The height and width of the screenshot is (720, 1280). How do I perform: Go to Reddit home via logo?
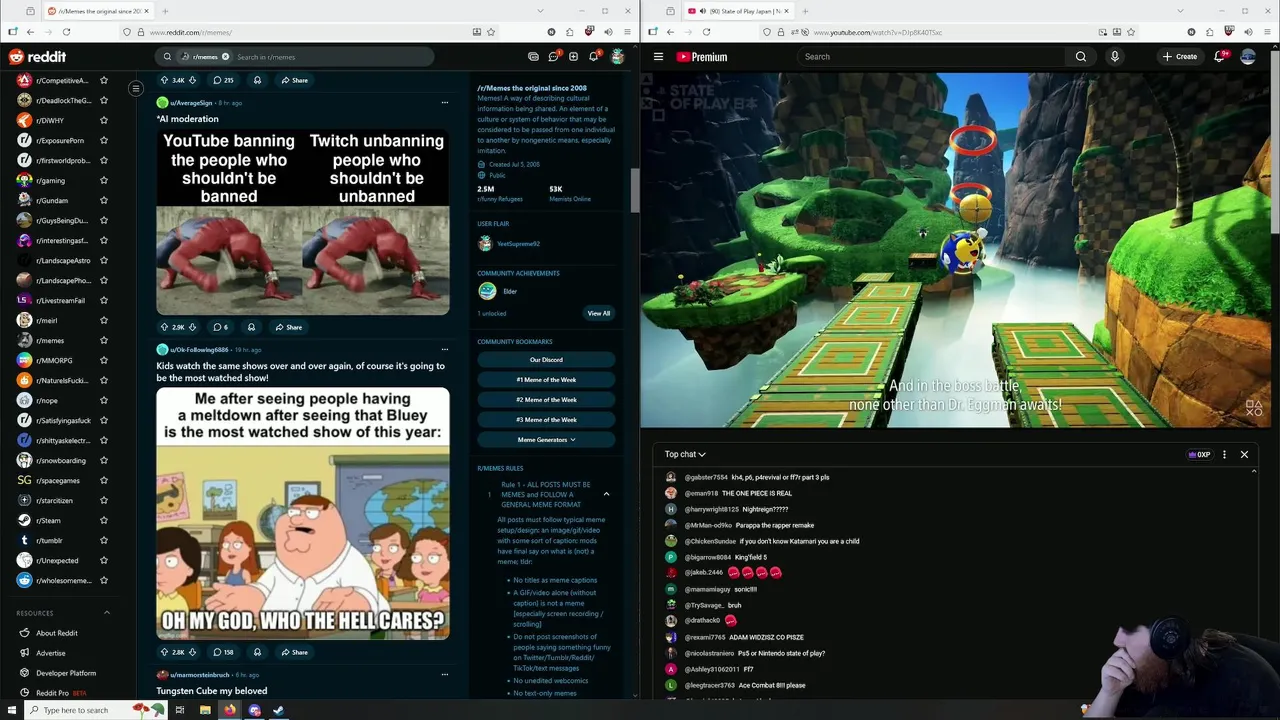point(38,57)
